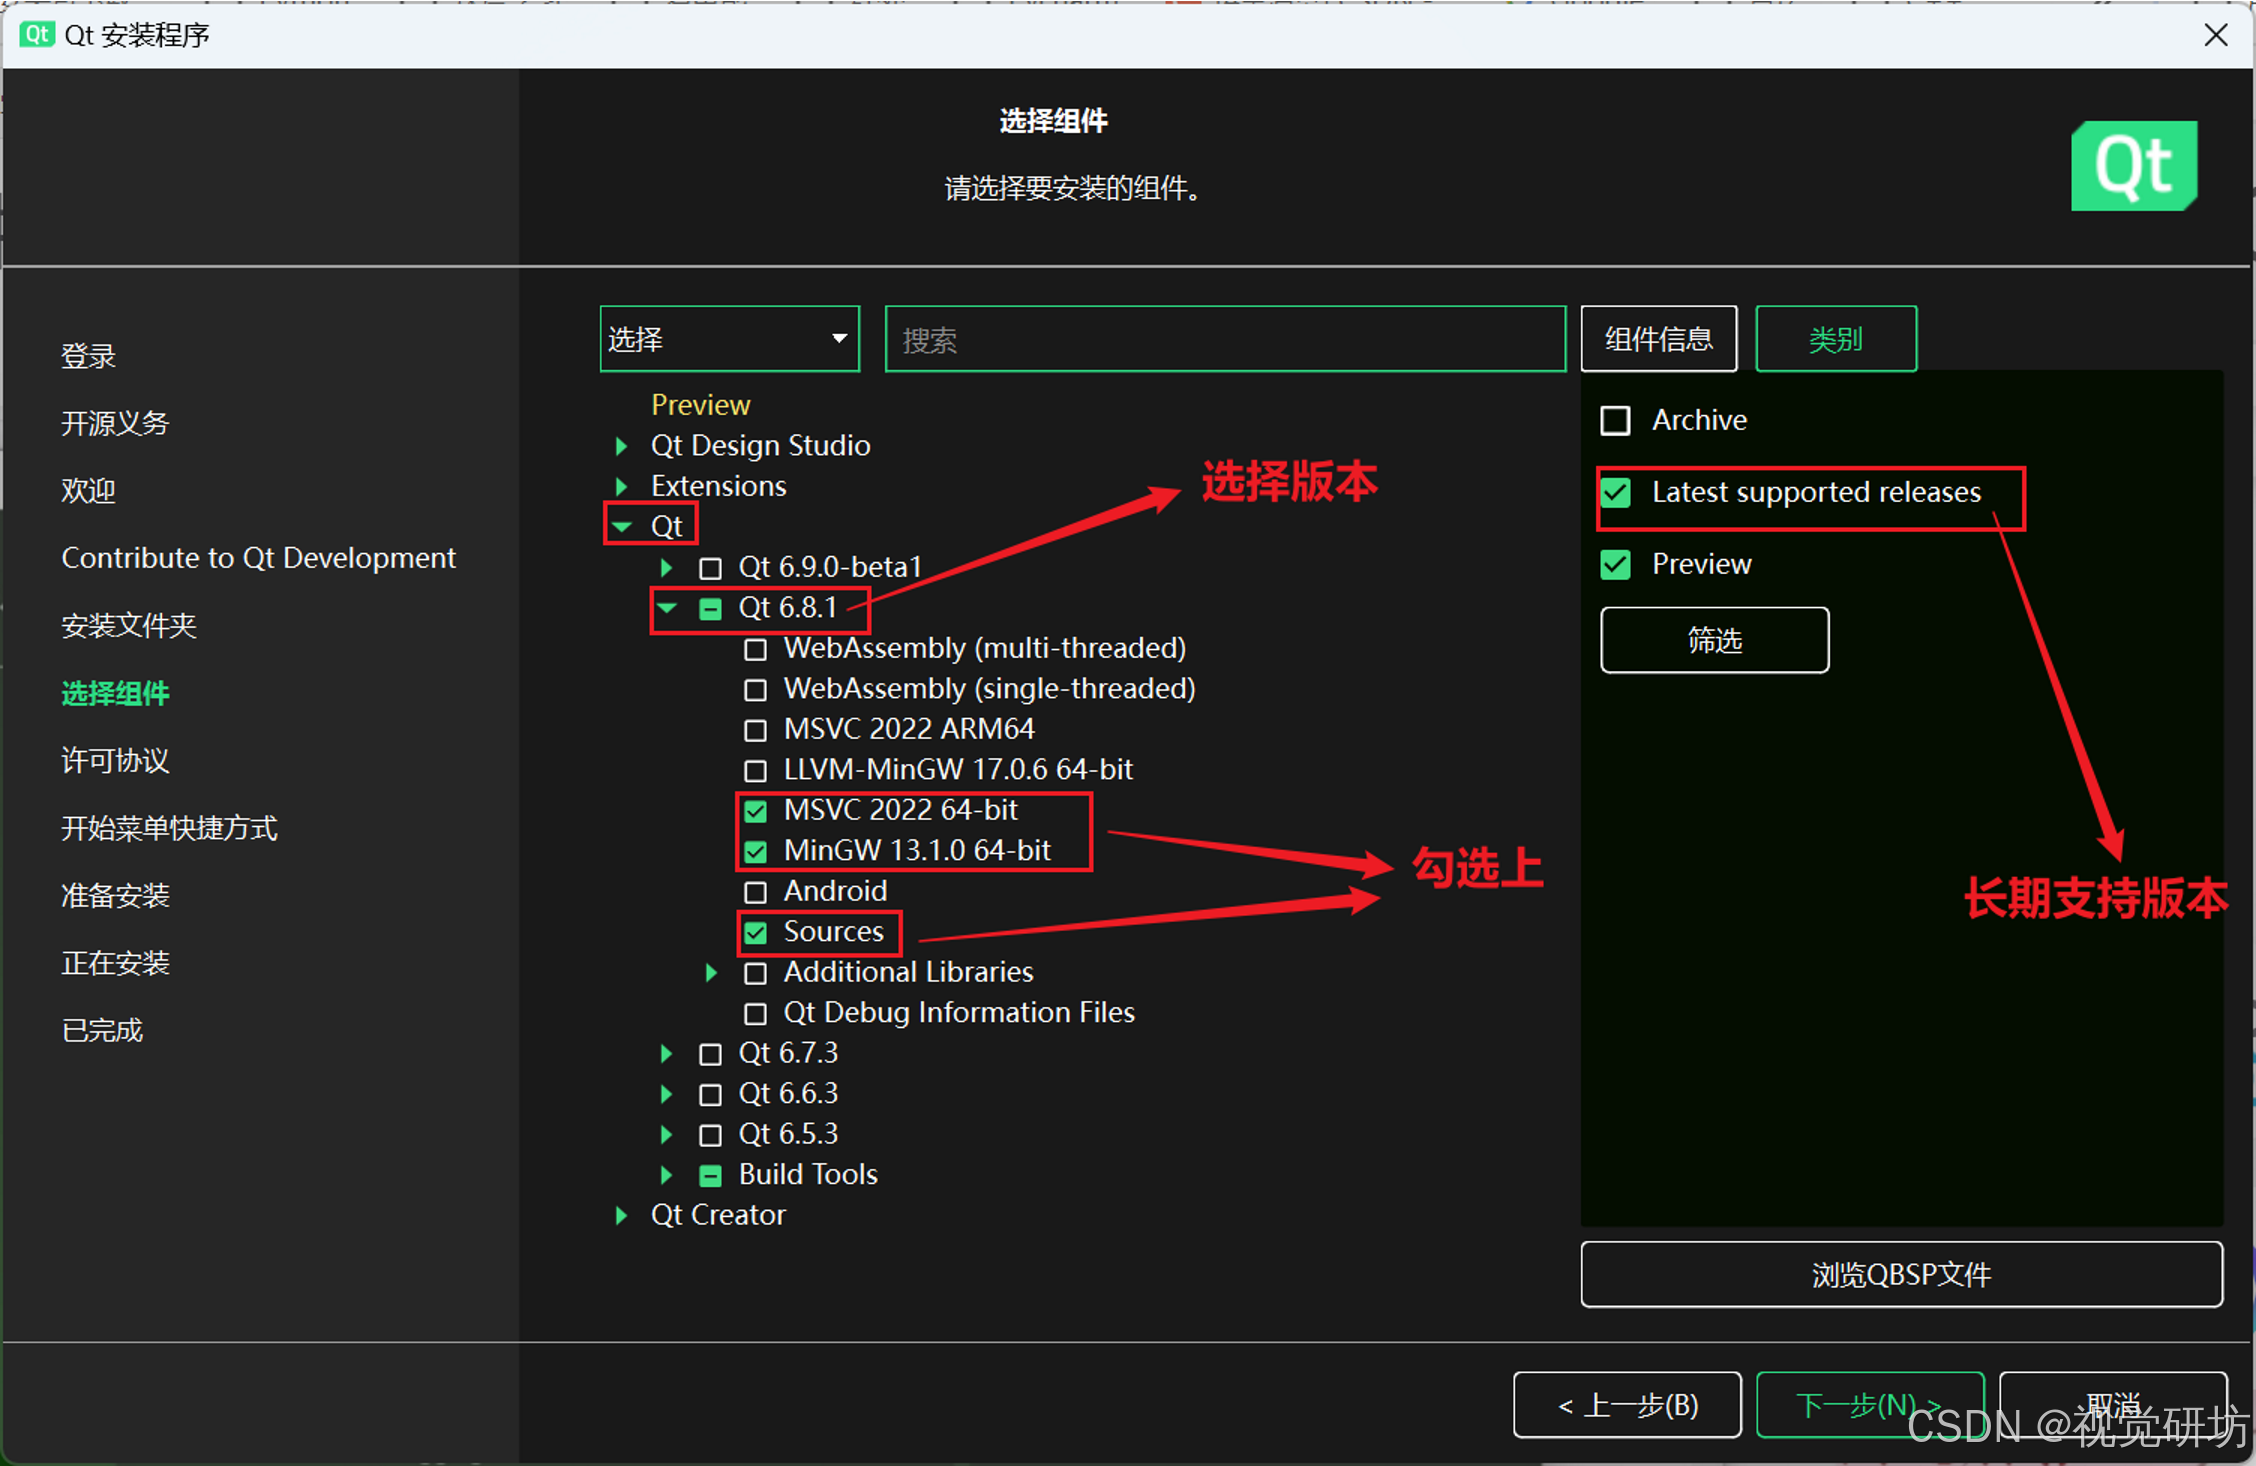Click the Qt icon in the title bar
Screen dimensions: 2256x1466
click(x=36, y=34)
